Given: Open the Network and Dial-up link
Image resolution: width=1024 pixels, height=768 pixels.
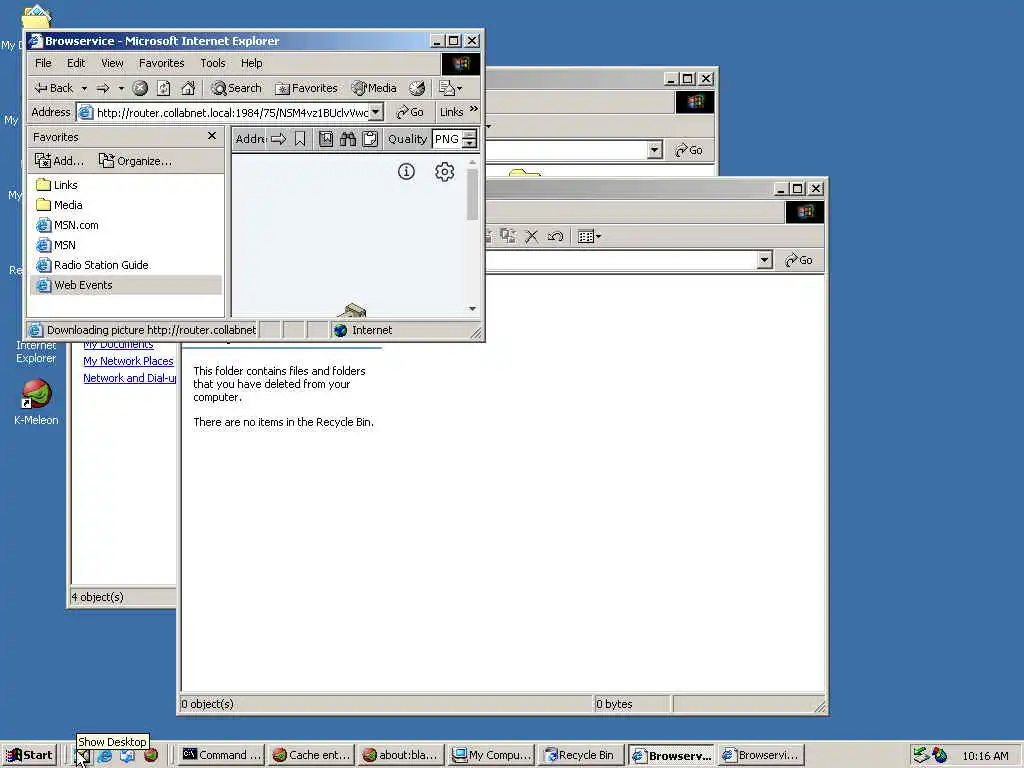Looking at the screenshot, I should point(129,378).
